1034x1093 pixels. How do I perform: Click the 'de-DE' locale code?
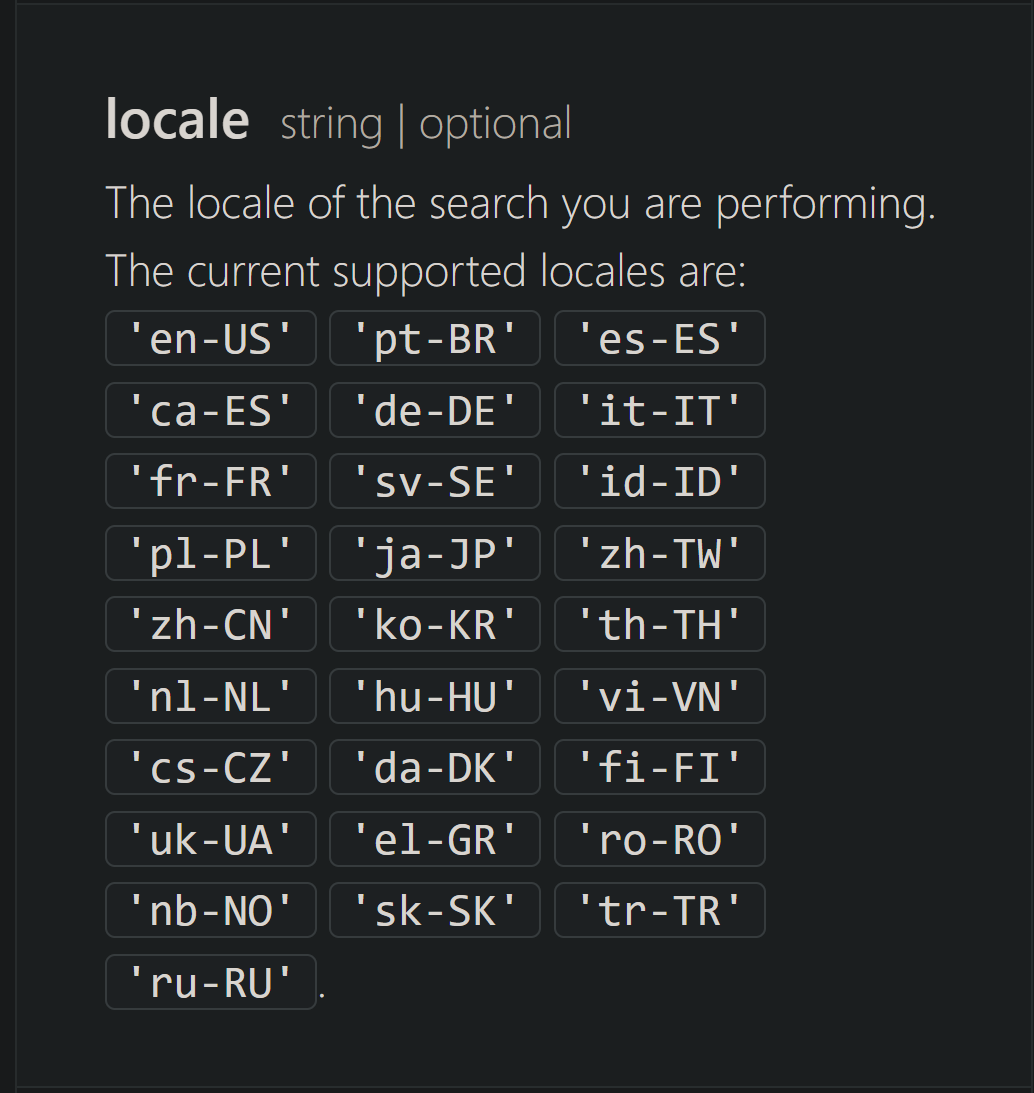435,410
